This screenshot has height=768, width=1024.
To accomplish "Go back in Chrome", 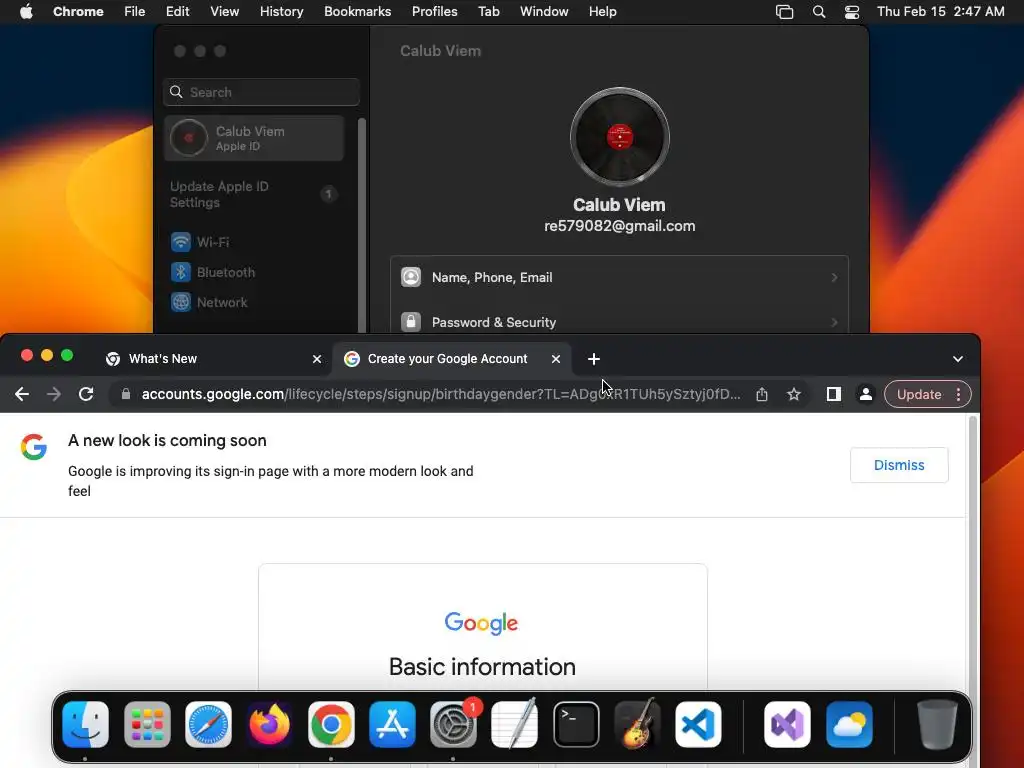I will coord(22,394).
